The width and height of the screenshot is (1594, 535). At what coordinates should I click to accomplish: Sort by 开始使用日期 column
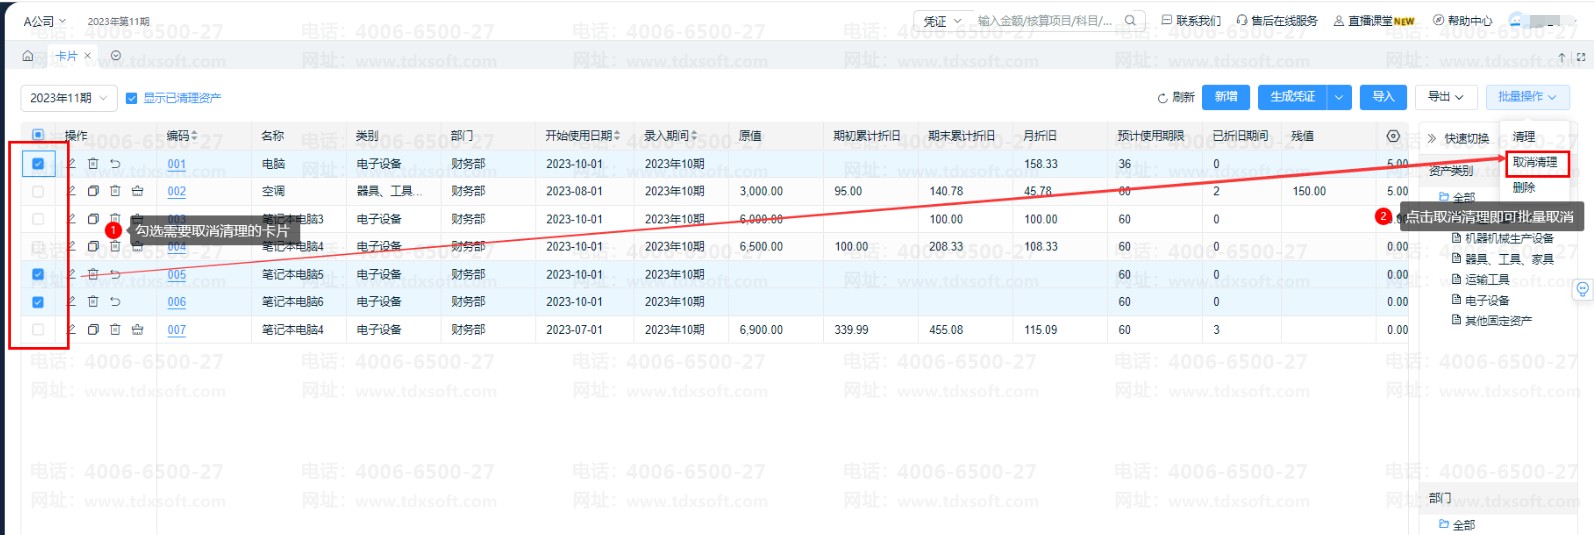click(x=616, y=135)
